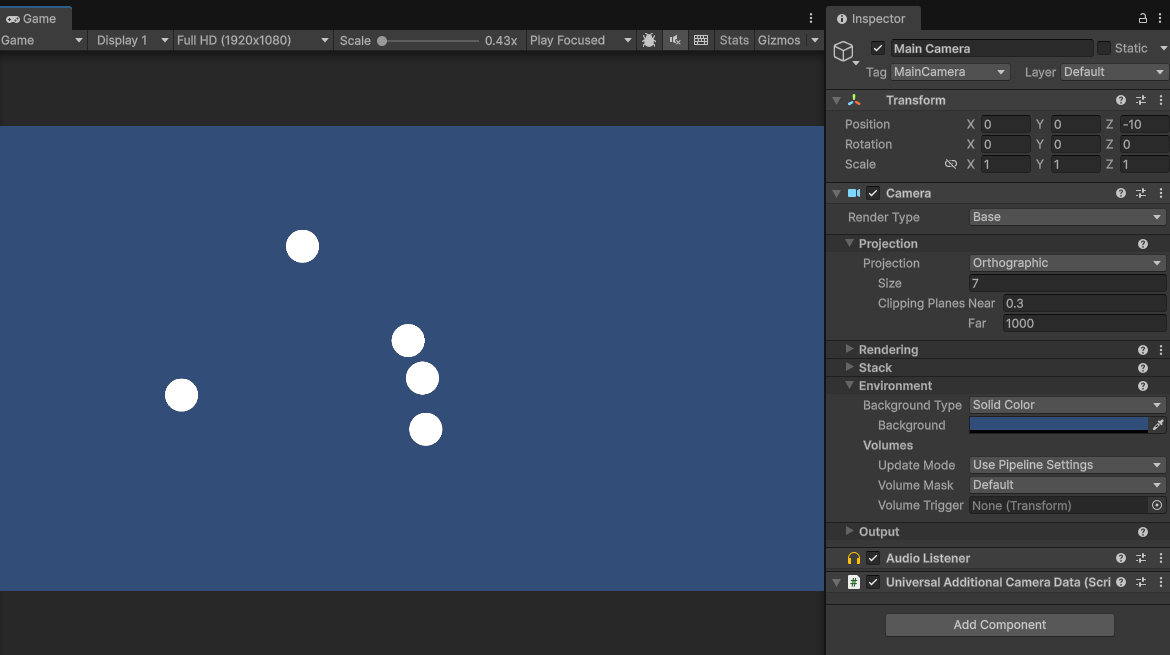
Task: Open the Camera component more-options menu
Action: (x=1160, y=193)
